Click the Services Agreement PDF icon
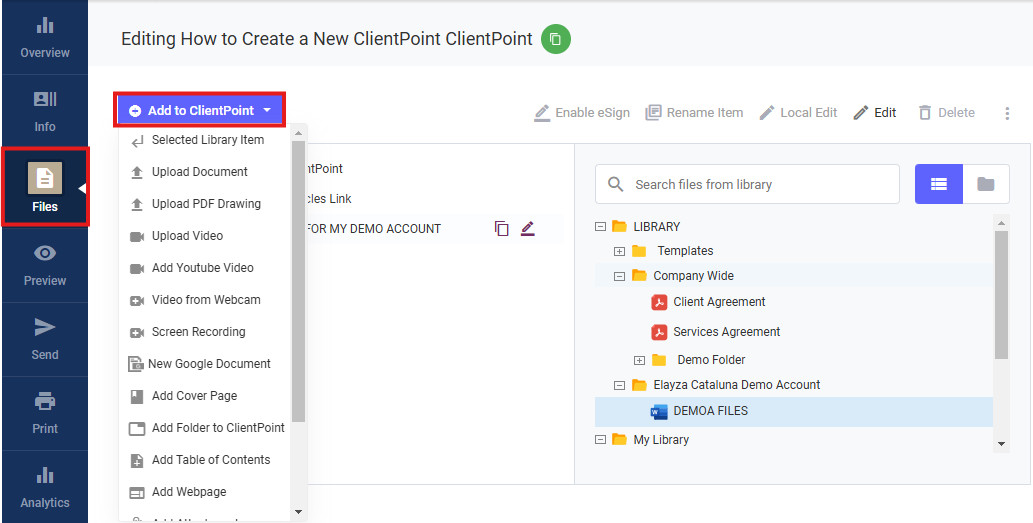Screen dimensions: 1033x523 (x=659, y=332)
